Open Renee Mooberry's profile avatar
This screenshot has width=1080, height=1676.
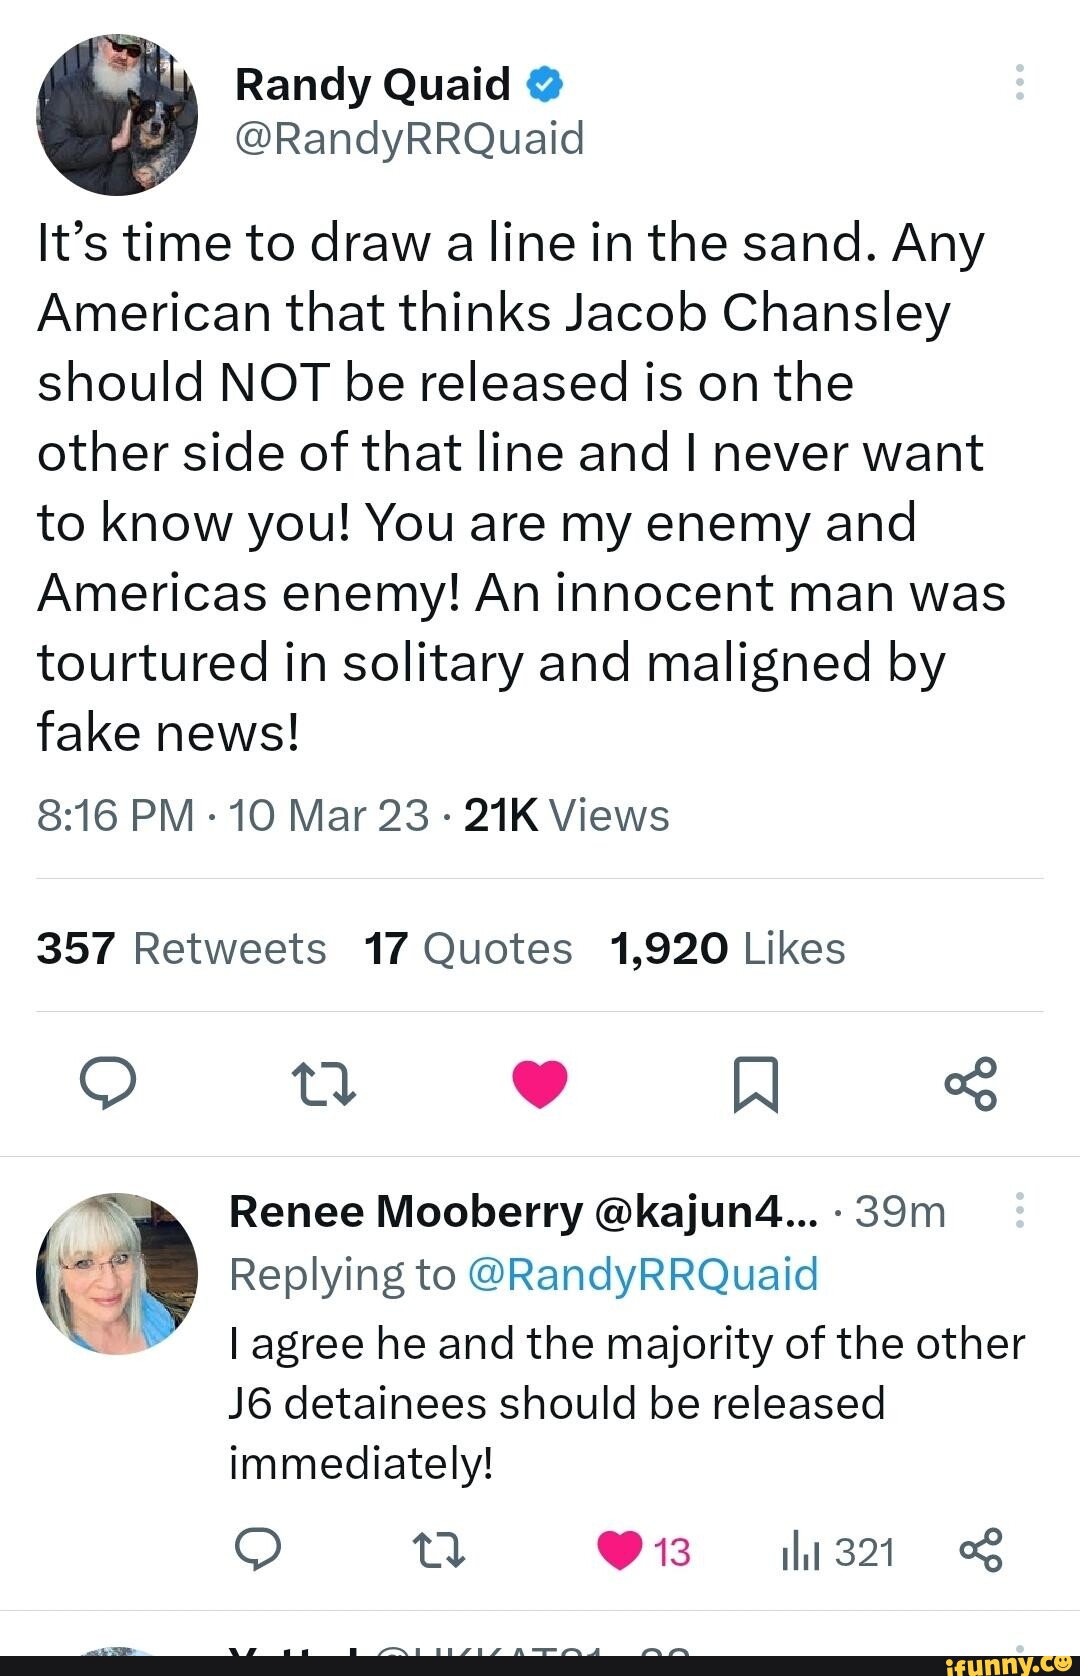click(116, 1273)
